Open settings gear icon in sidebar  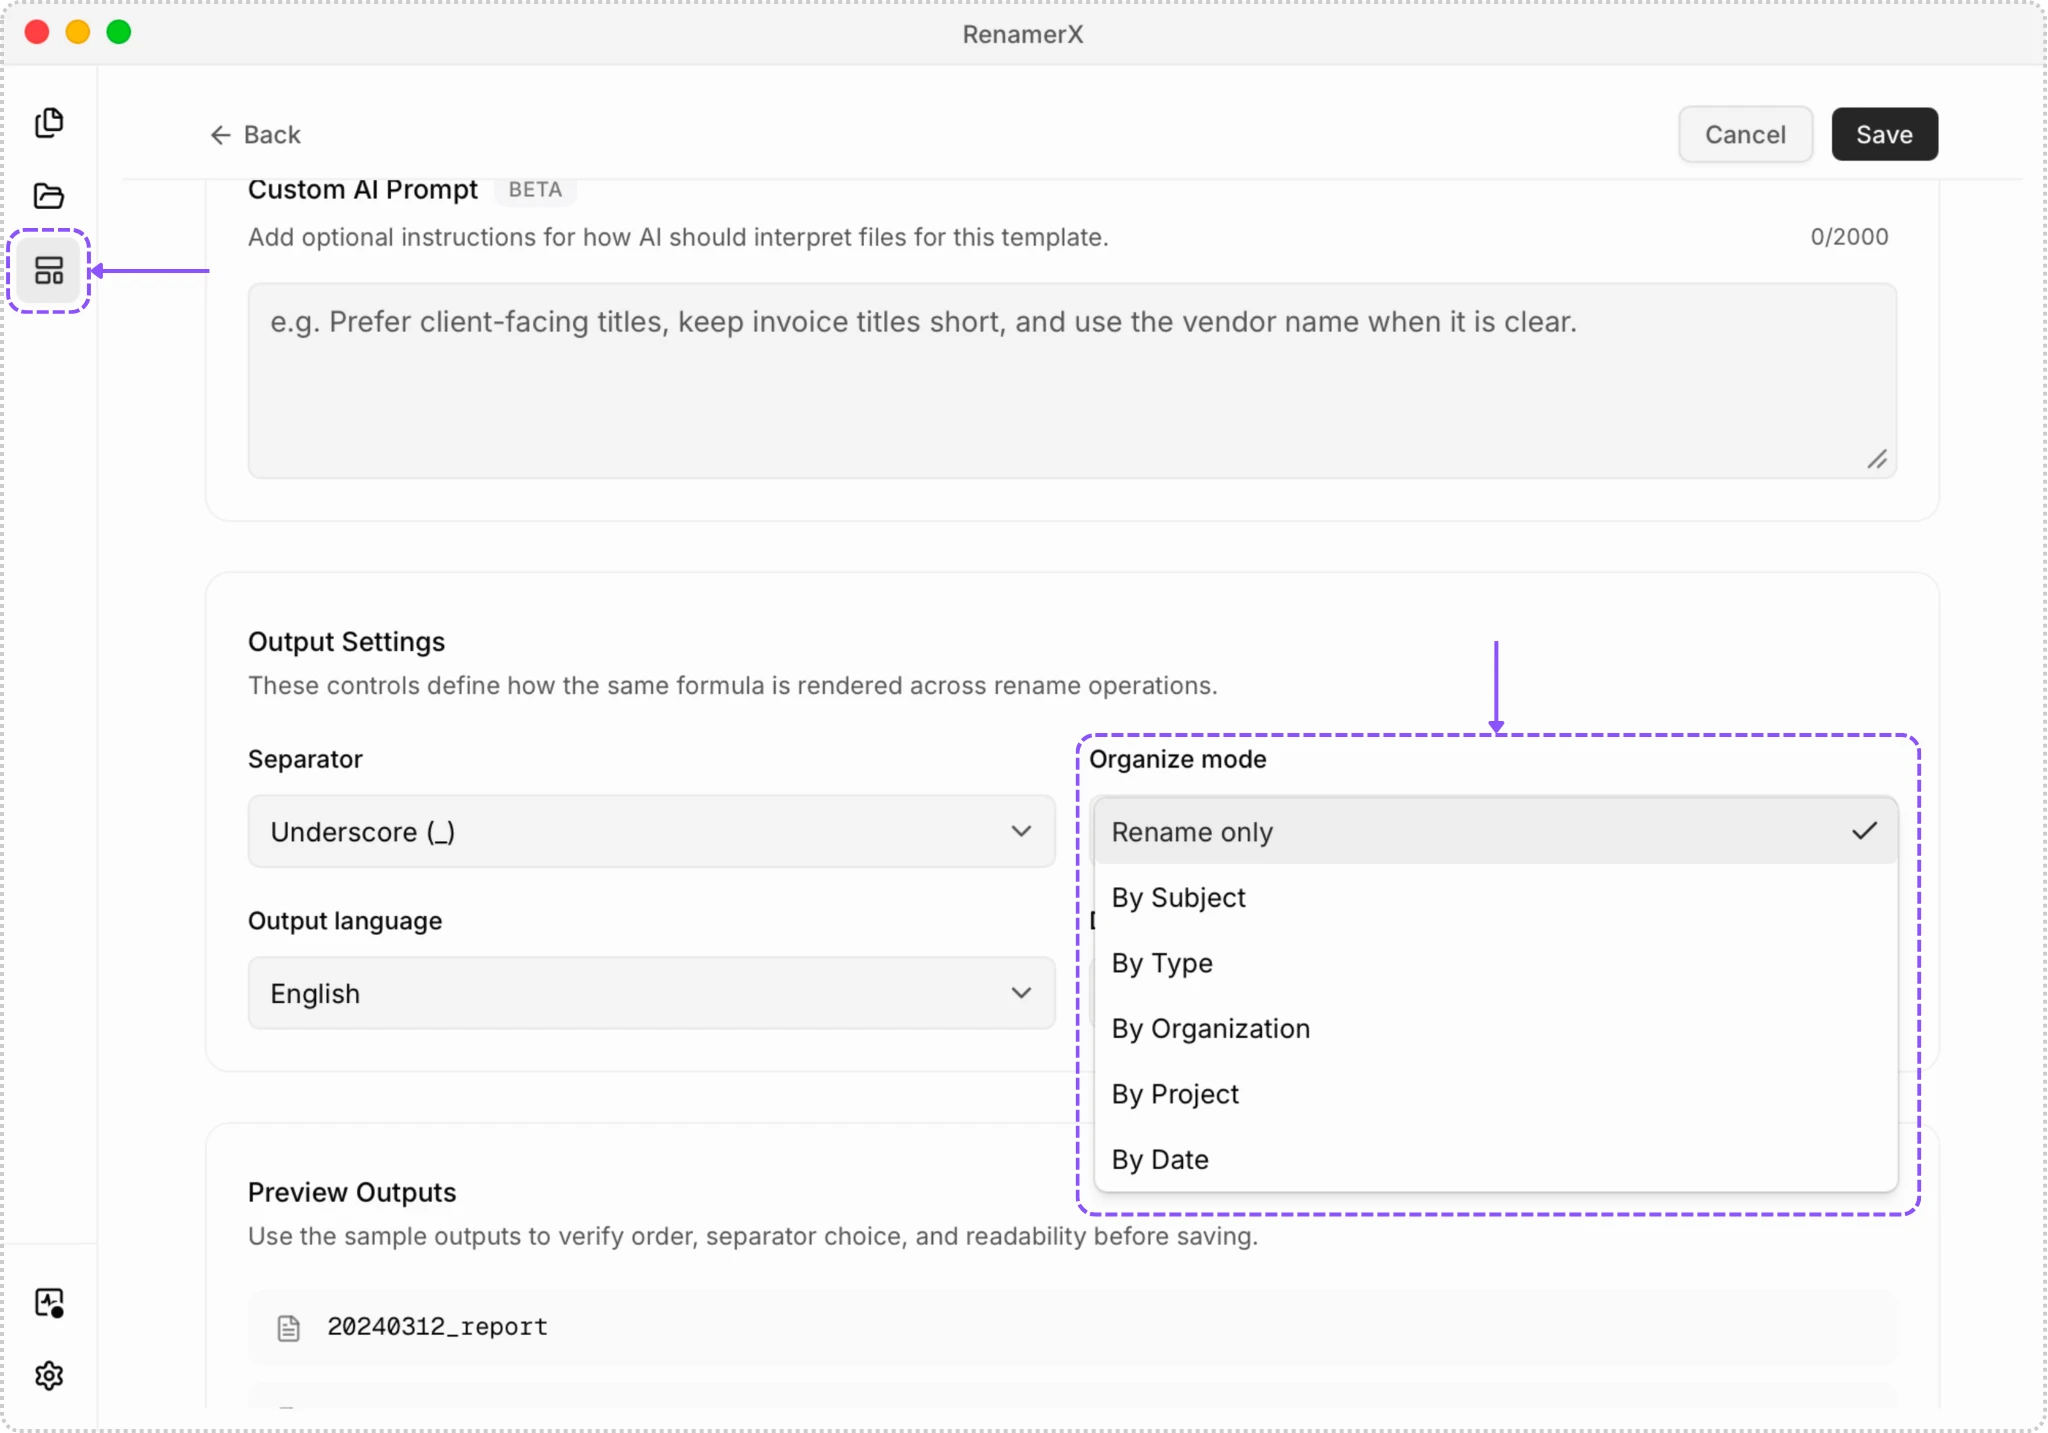pyautogui.click(x=49, y=1376)
